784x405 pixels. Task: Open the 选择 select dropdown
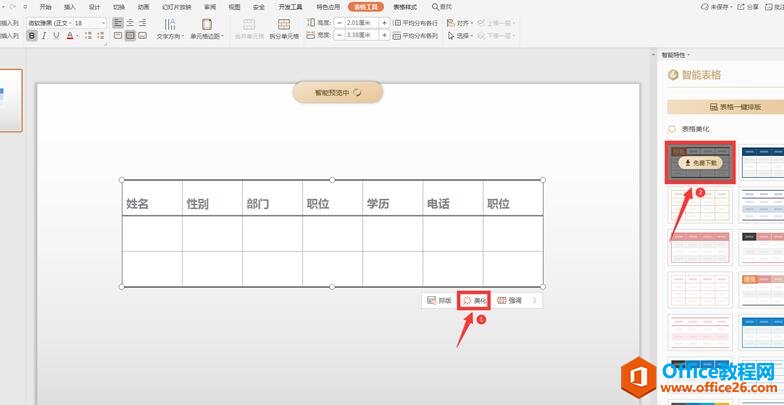pyautogui.click(x=458, y=36)
